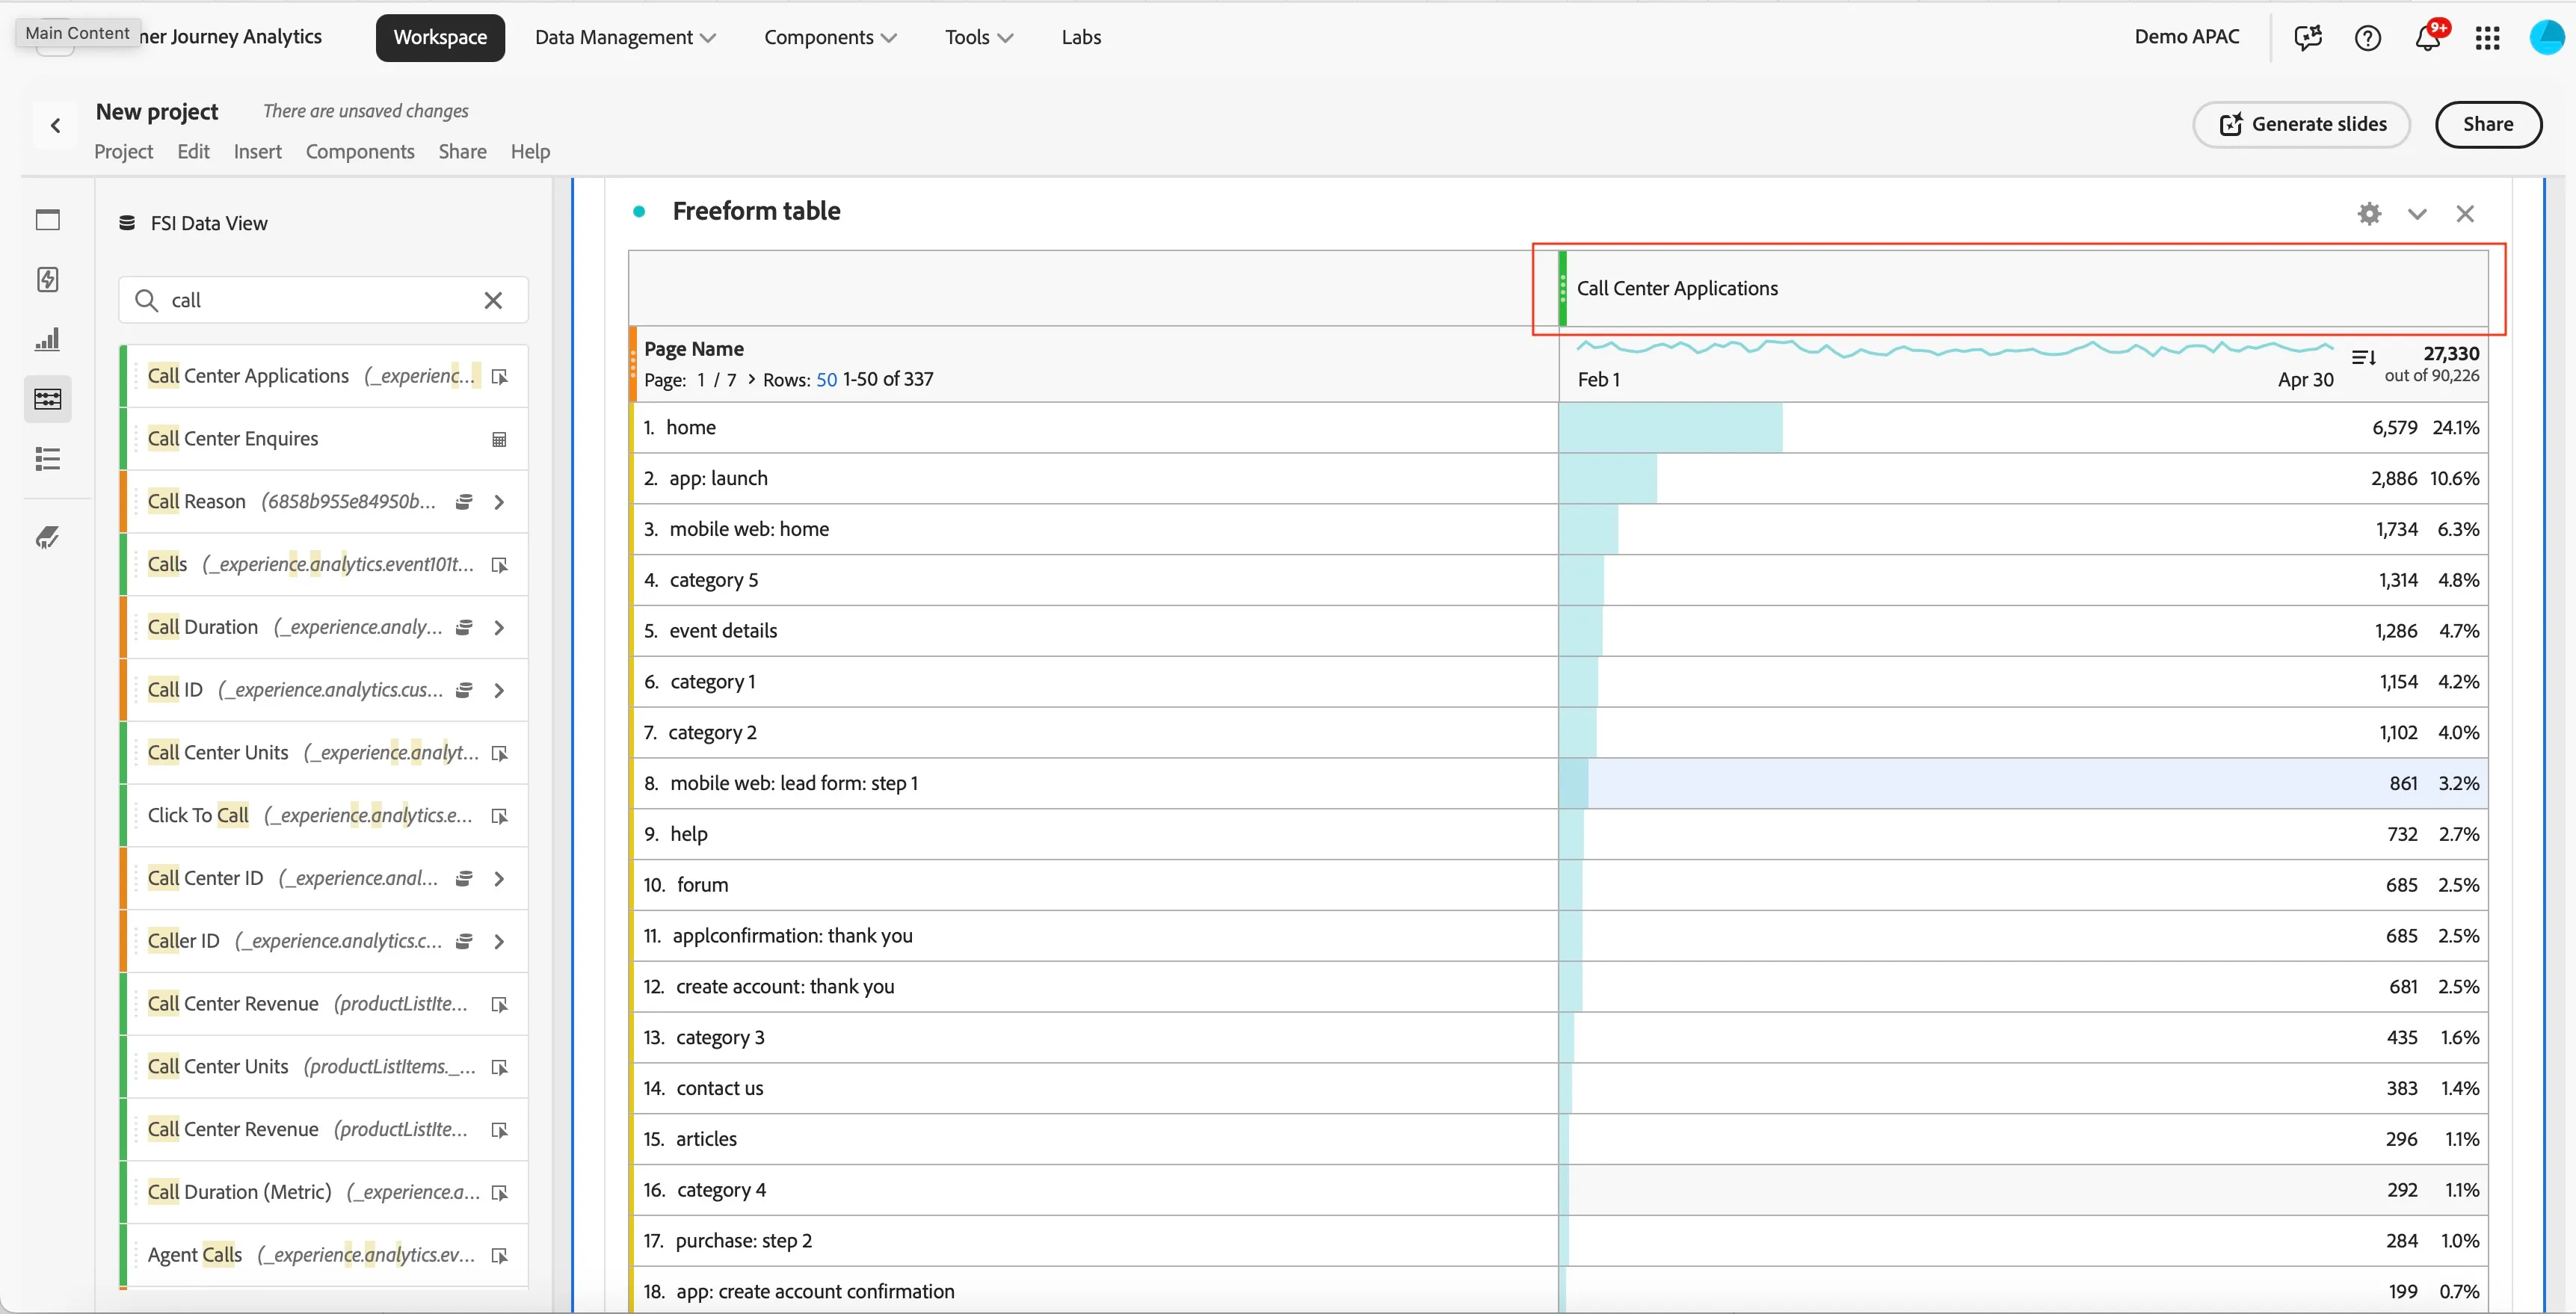Open the Panels icon in left rail

tap(48, 220)
